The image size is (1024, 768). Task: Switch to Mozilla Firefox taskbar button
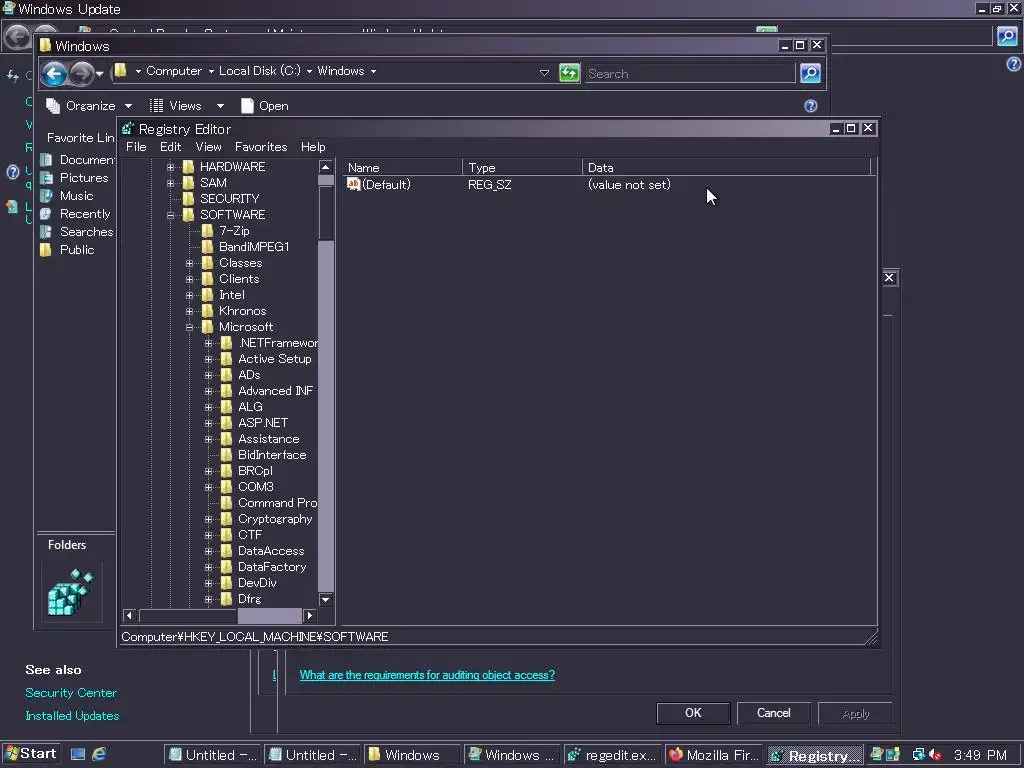[713, 755]
